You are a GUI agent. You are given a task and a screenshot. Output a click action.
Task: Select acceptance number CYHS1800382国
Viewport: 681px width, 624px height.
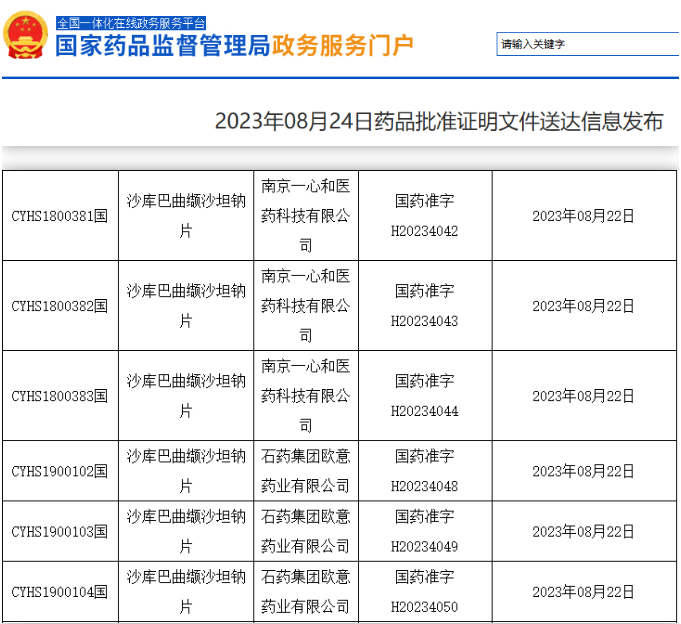59,306
